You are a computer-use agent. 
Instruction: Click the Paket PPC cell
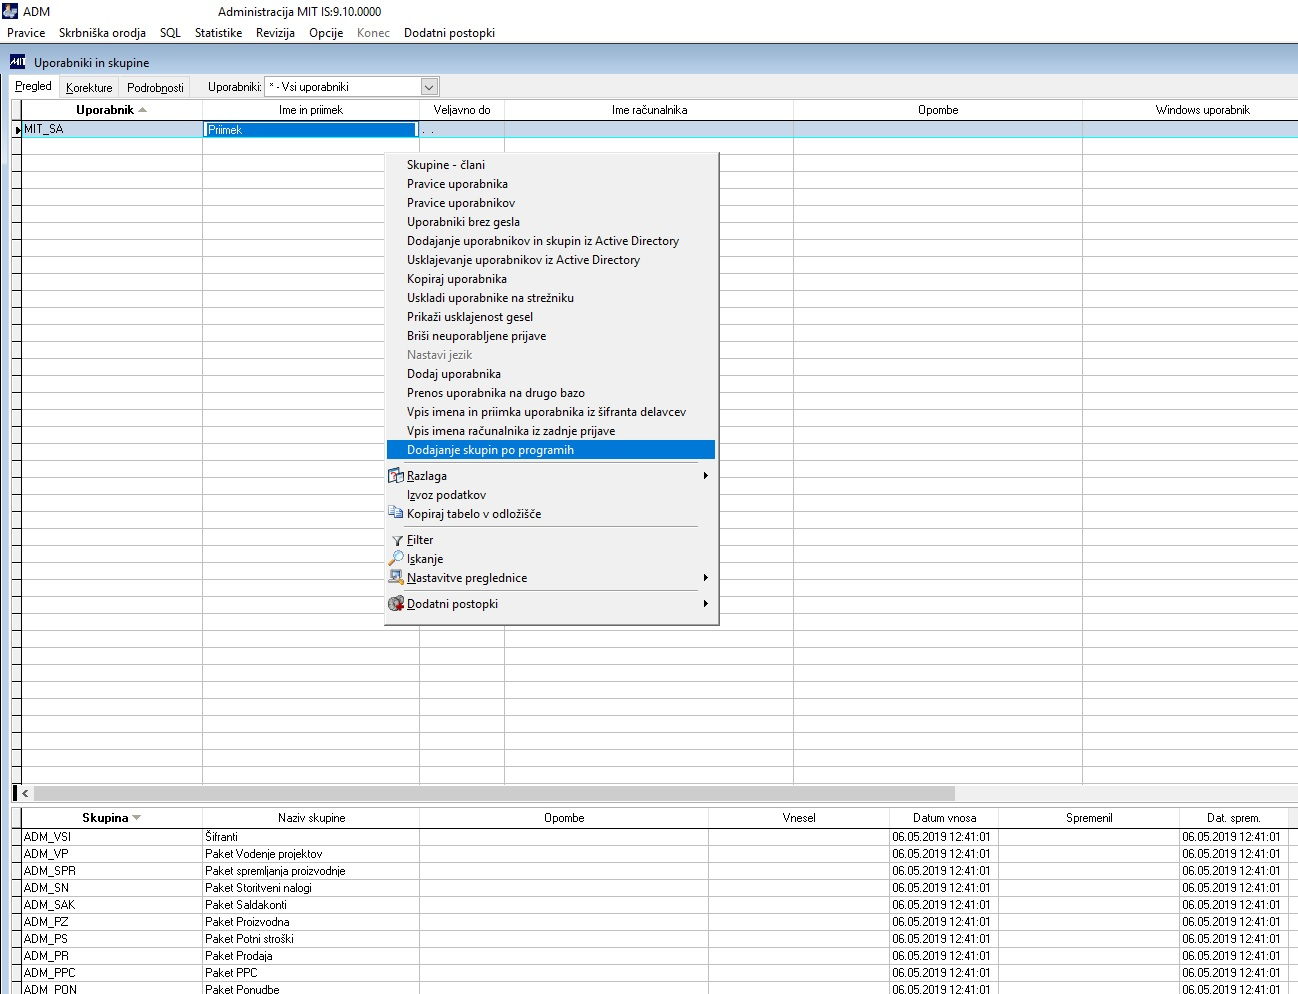[x=311, y=973]
